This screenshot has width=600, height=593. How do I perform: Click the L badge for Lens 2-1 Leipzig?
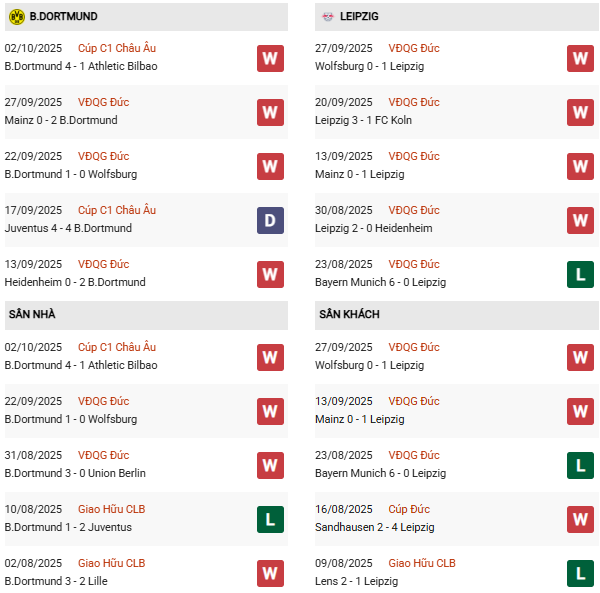580,573
